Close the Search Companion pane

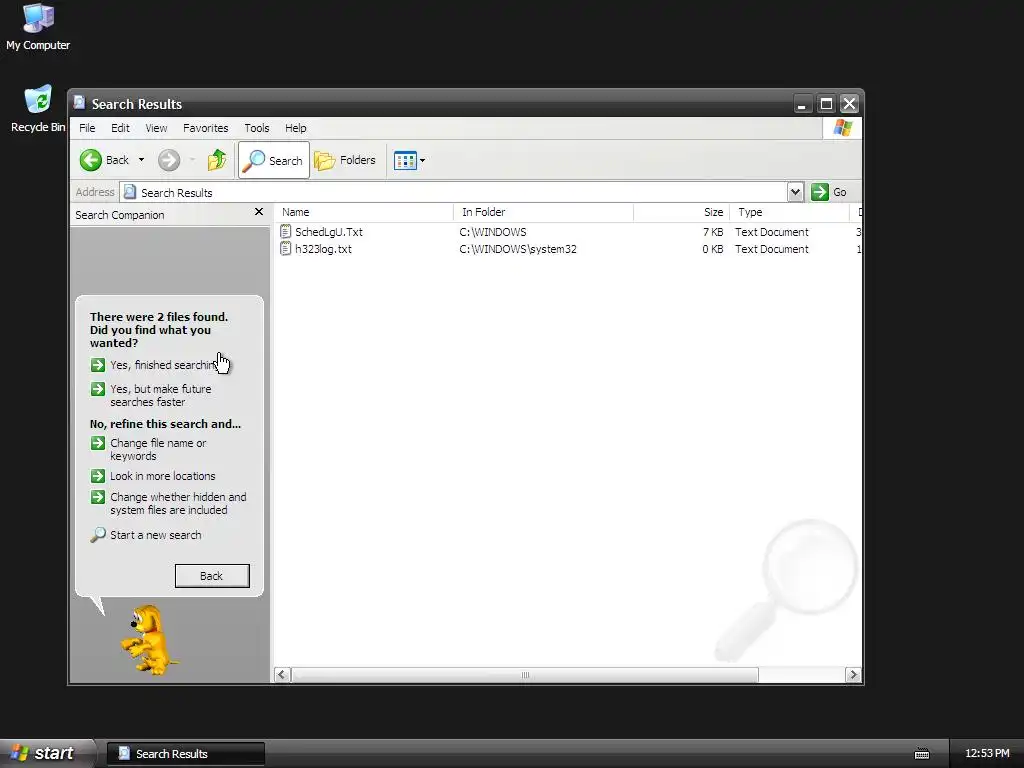(259, 212)
